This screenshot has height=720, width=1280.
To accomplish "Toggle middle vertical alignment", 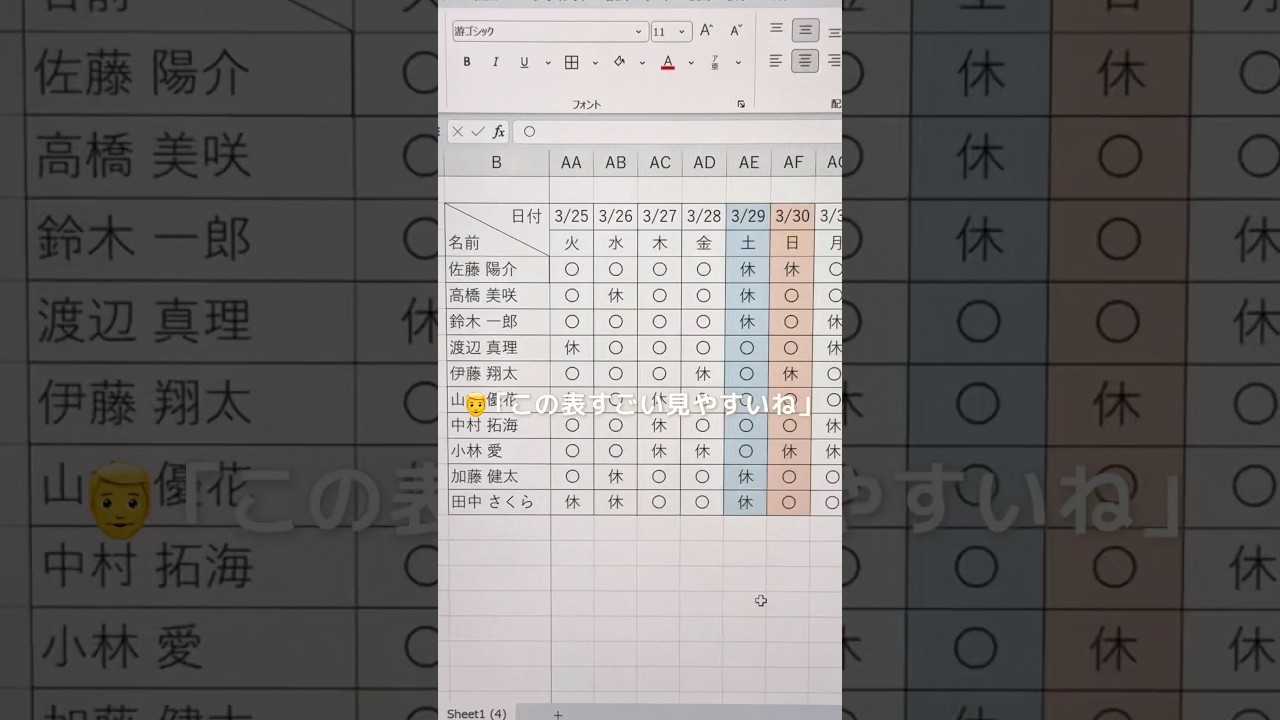I will coord(805,30).
